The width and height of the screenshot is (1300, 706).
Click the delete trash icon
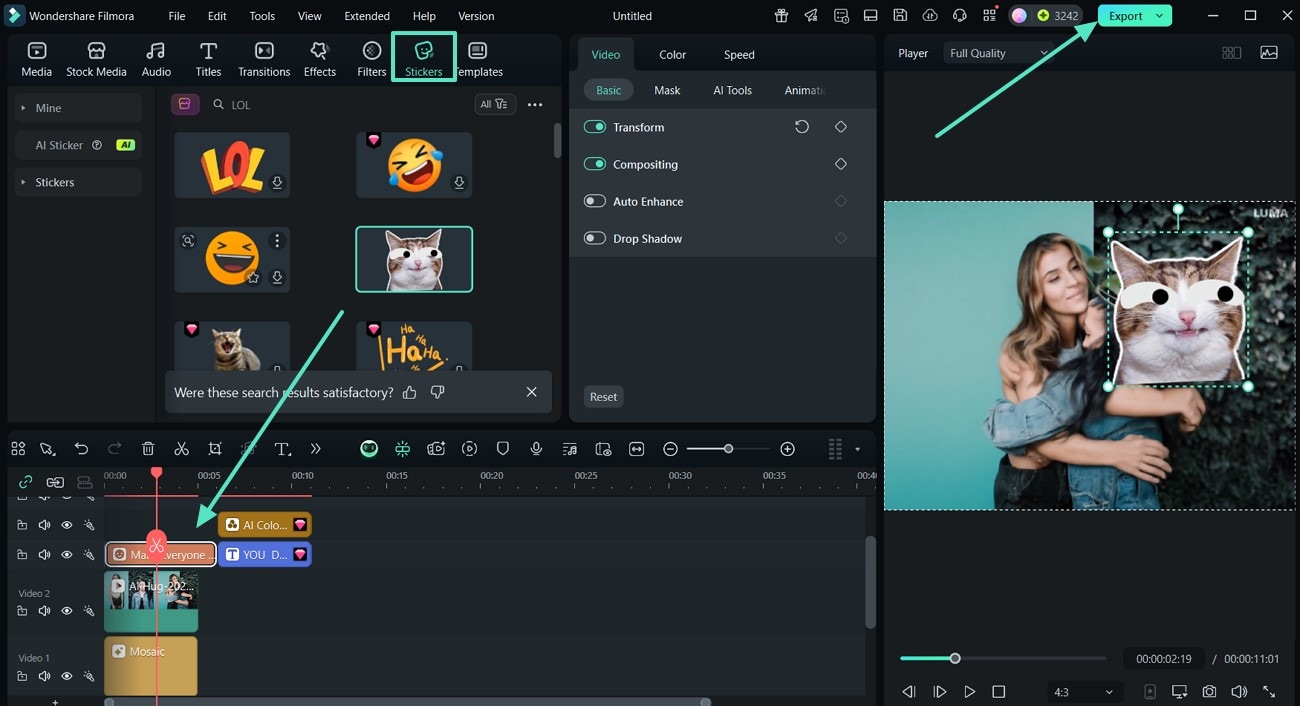pyautogui.click(x=148, y=449)
